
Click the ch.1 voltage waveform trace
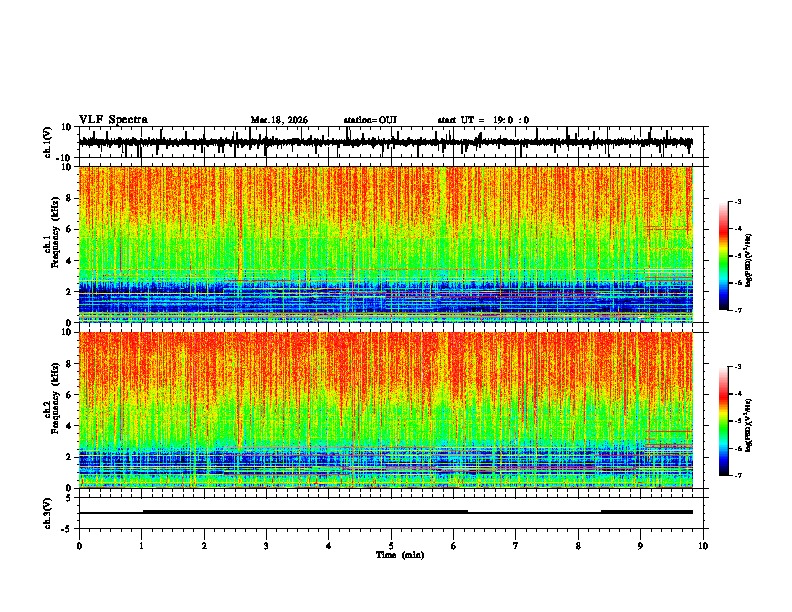coord(386,142)
